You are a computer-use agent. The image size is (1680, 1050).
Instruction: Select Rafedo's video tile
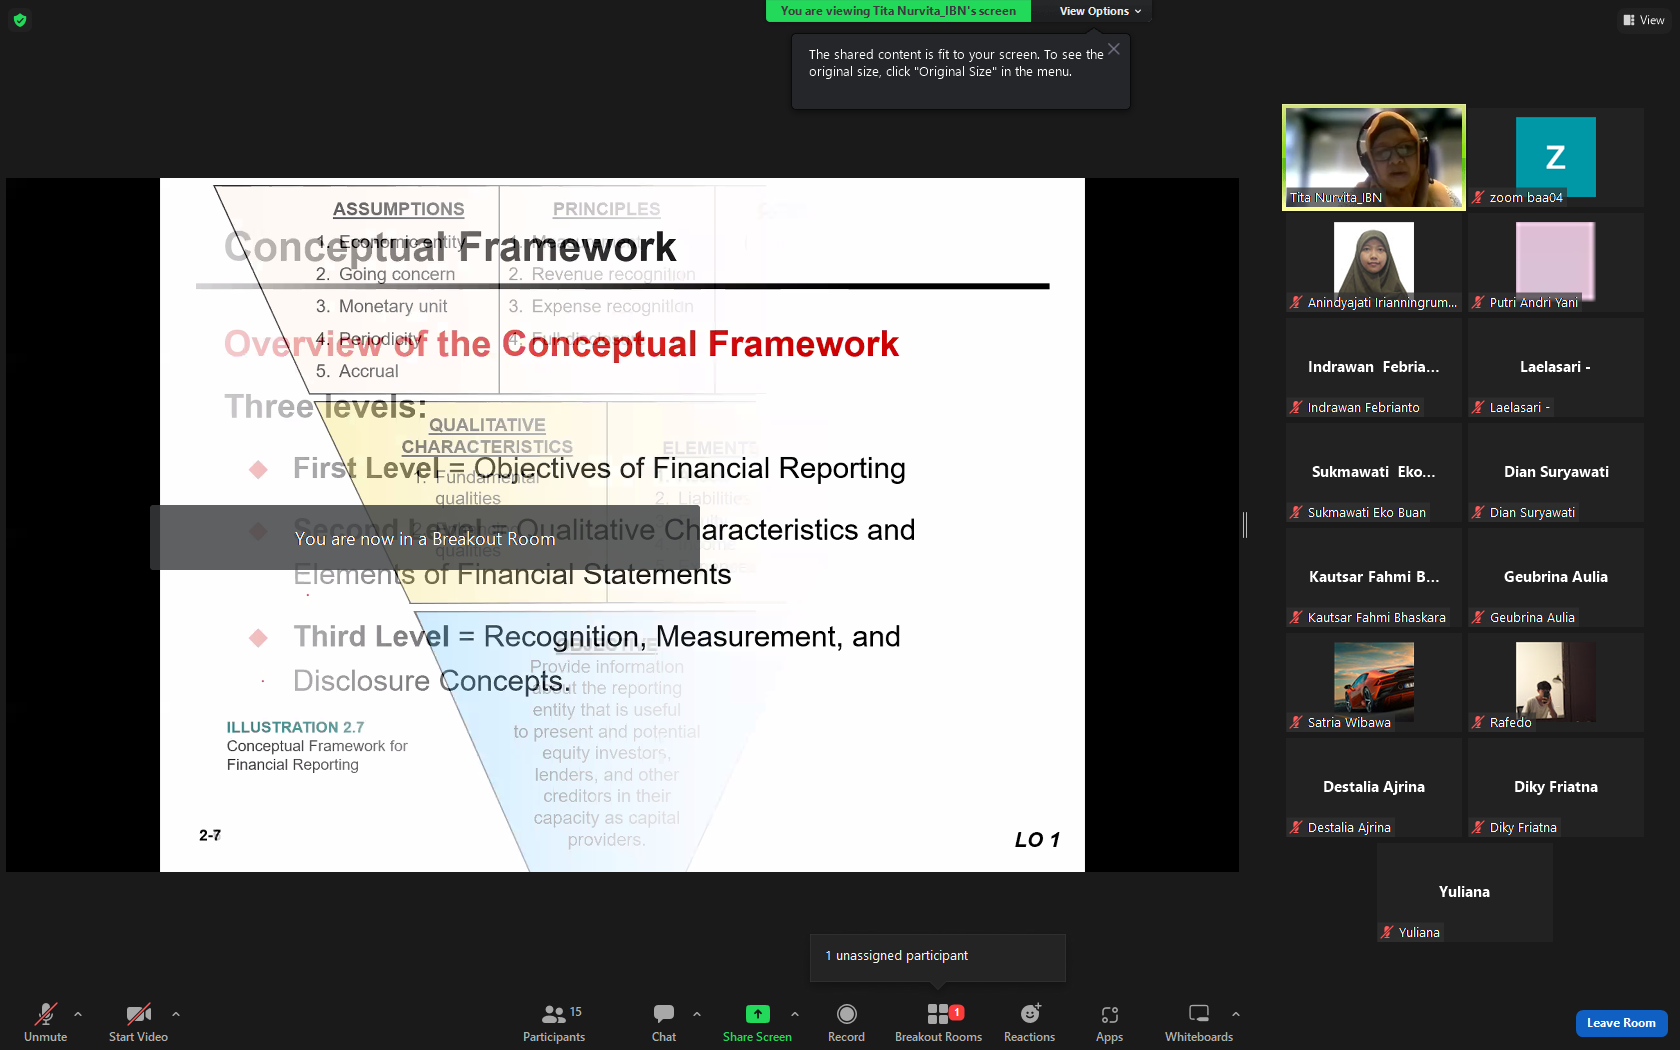point(1556,682)
